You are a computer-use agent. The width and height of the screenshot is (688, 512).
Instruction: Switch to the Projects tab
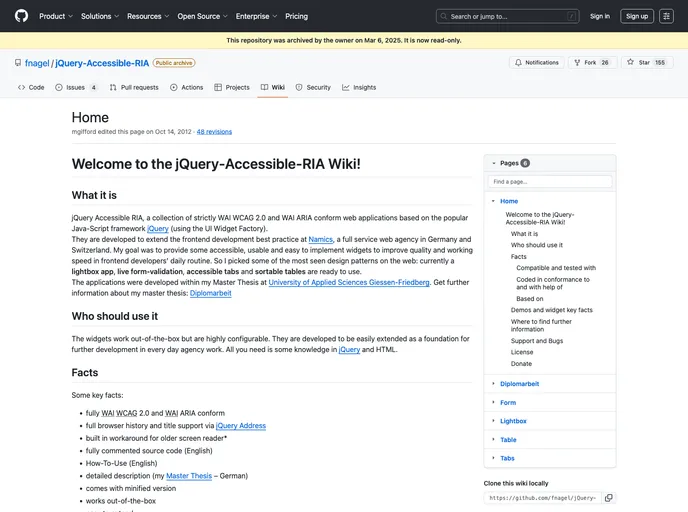(232, 87)
